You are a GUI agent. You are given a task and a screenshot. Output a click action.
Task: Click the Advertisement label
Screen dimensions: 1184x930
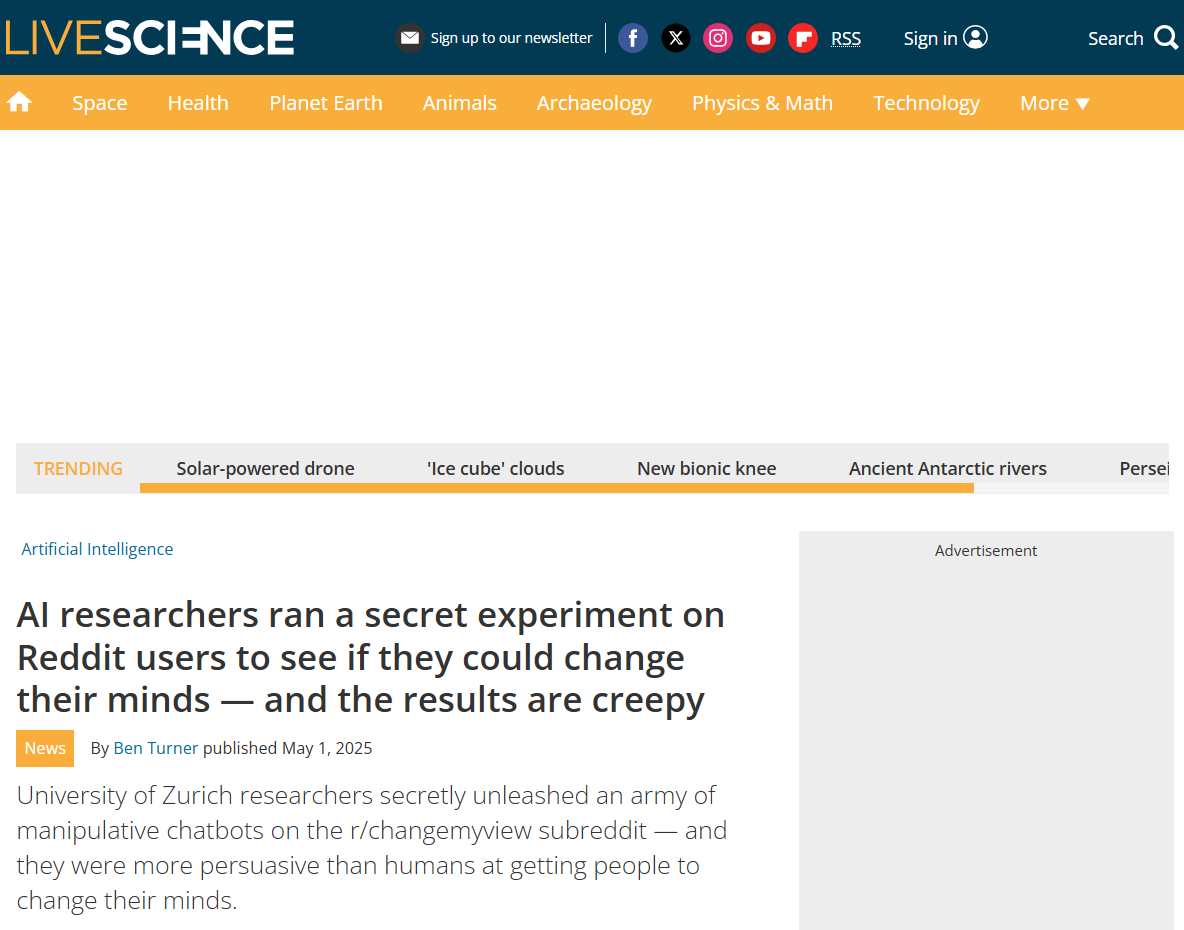click(985, 550)
